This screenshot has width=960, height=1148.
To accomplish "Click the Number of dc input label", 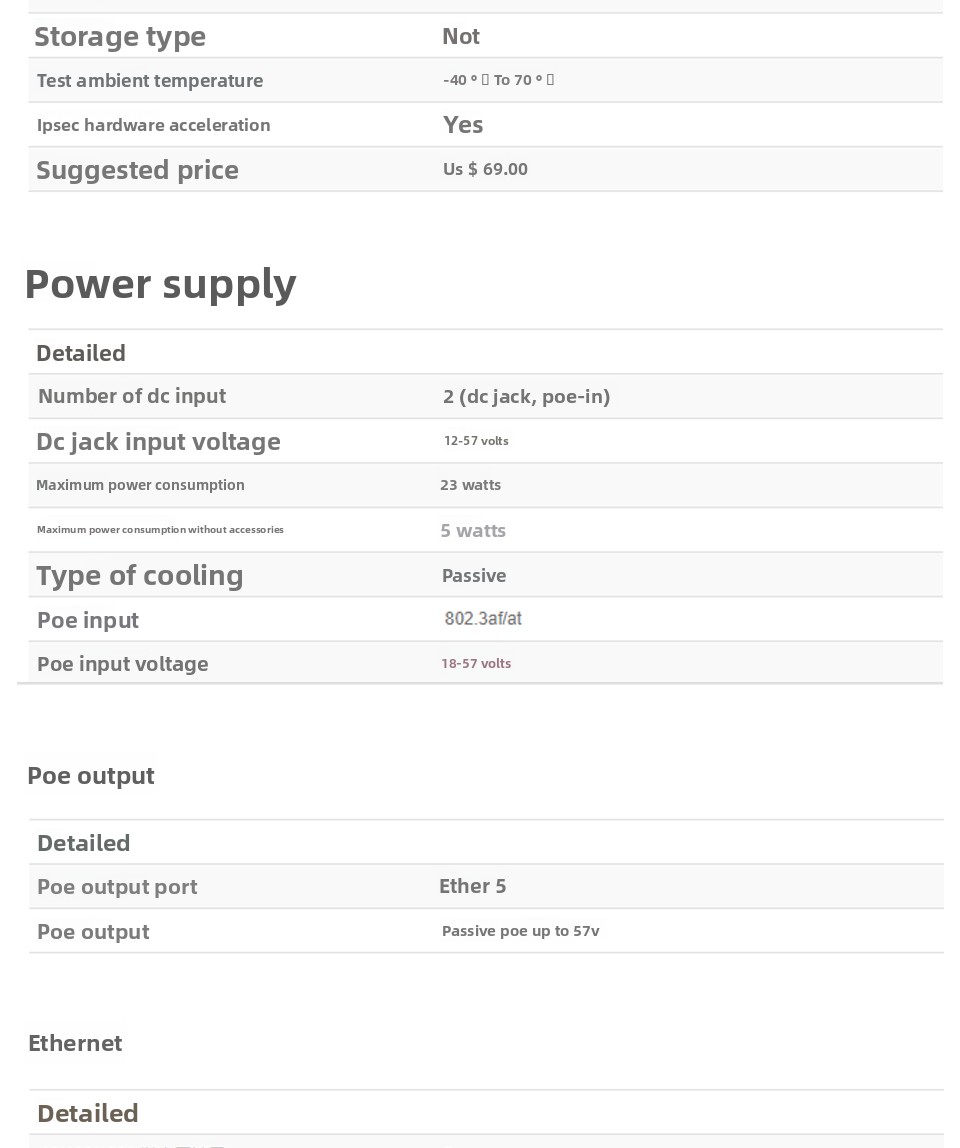I will point(132,396).
